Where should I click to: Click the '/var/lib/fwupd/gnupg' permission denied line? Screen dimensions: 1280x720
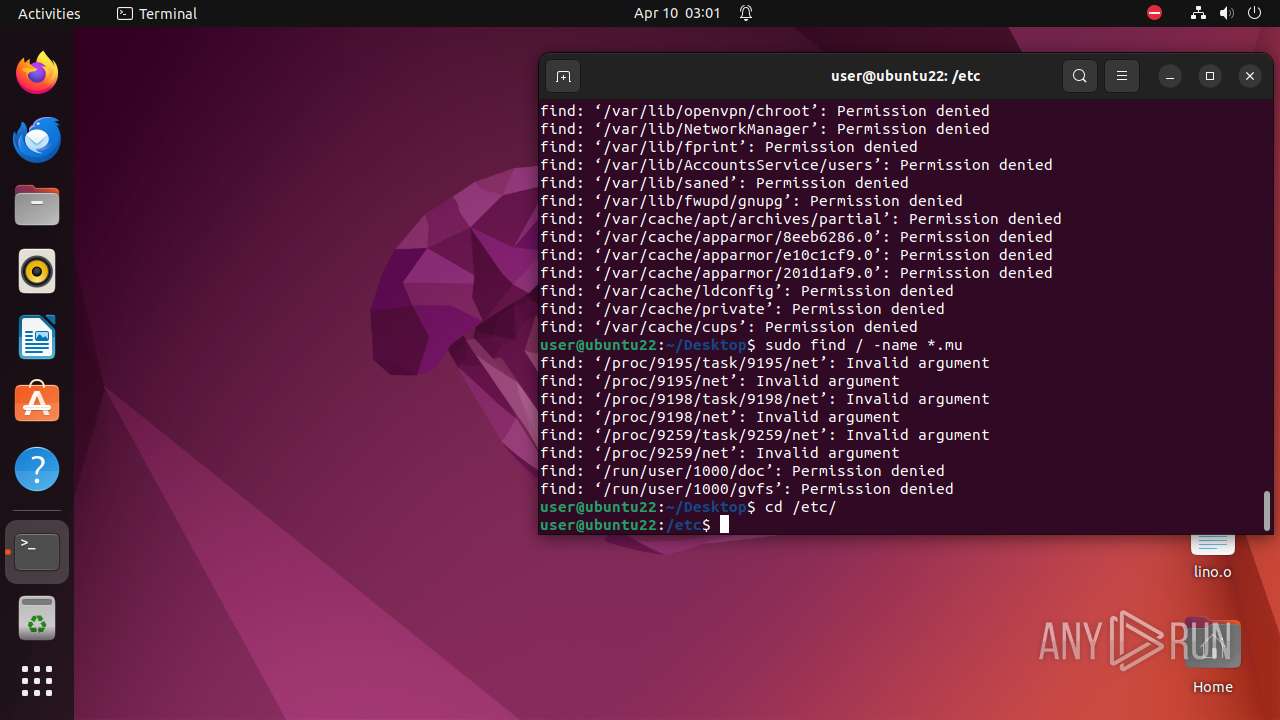pyautogui.click(x=751, y=201)
